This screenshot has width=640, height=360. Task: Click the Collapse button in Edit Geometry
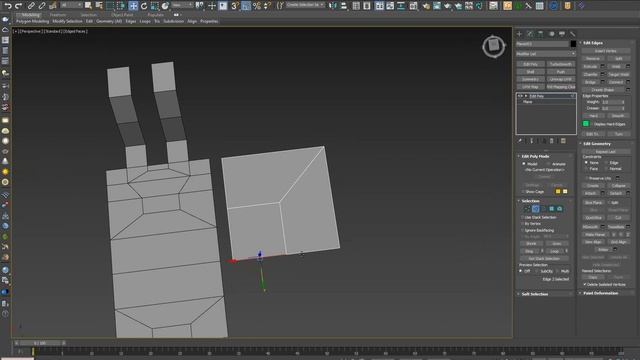tap(618, 186)
